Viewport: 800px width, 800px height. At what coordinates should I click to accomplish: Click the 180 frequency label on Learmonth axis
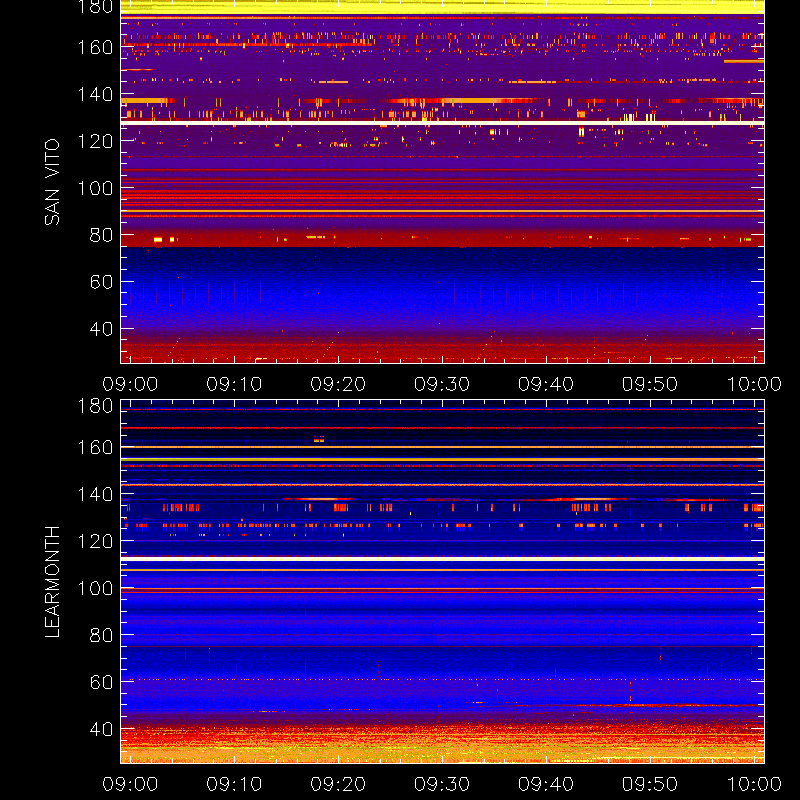point(95,406)
